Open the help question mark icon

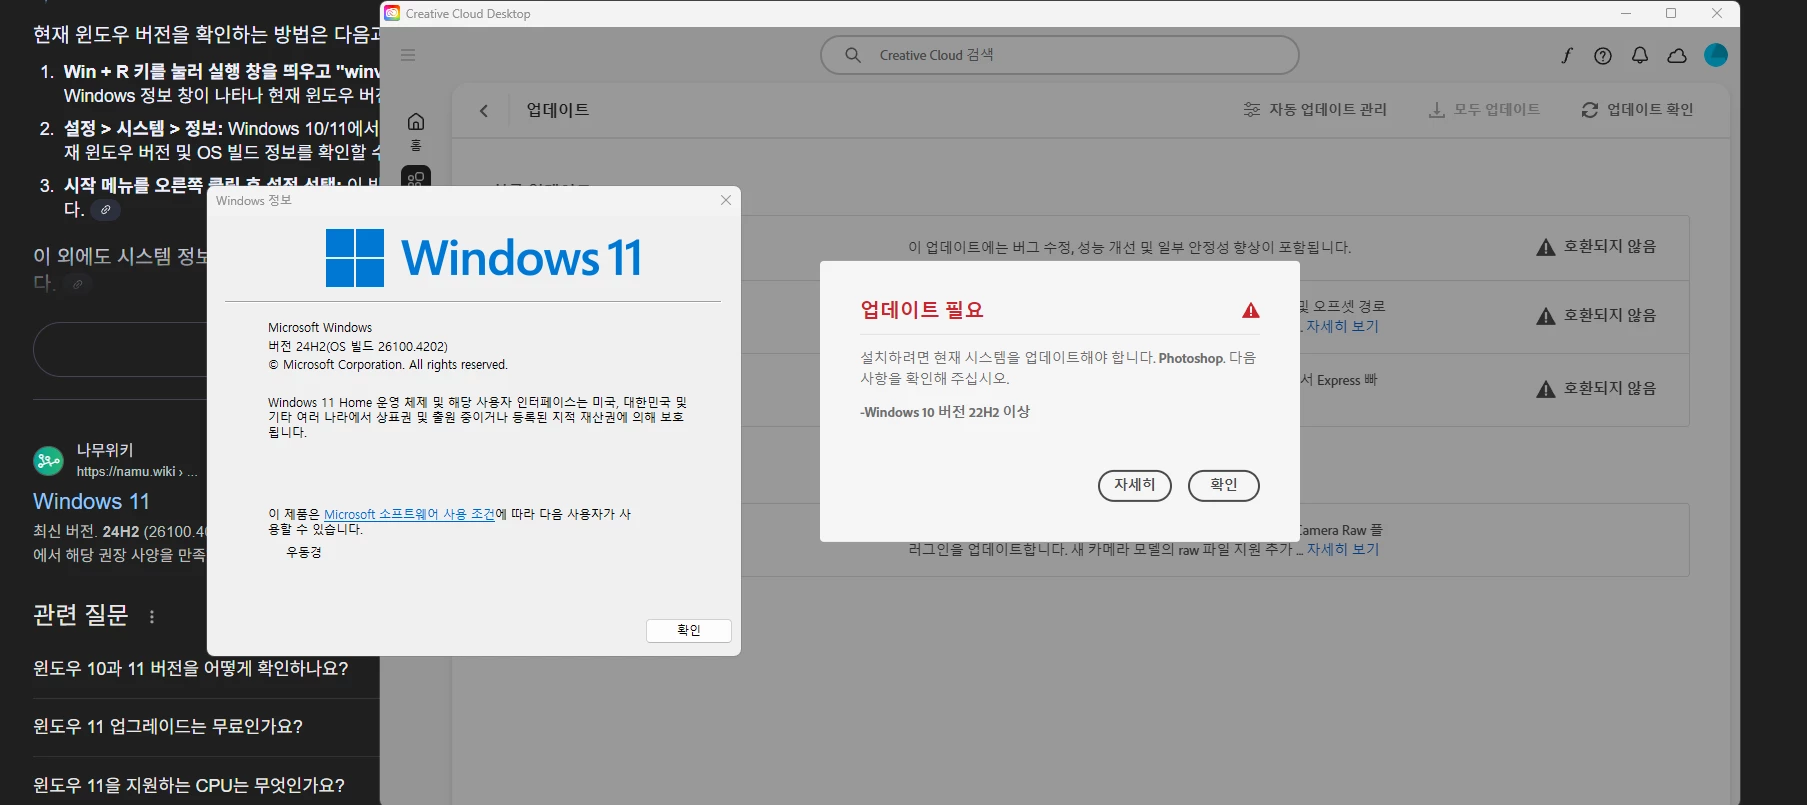1603,56
